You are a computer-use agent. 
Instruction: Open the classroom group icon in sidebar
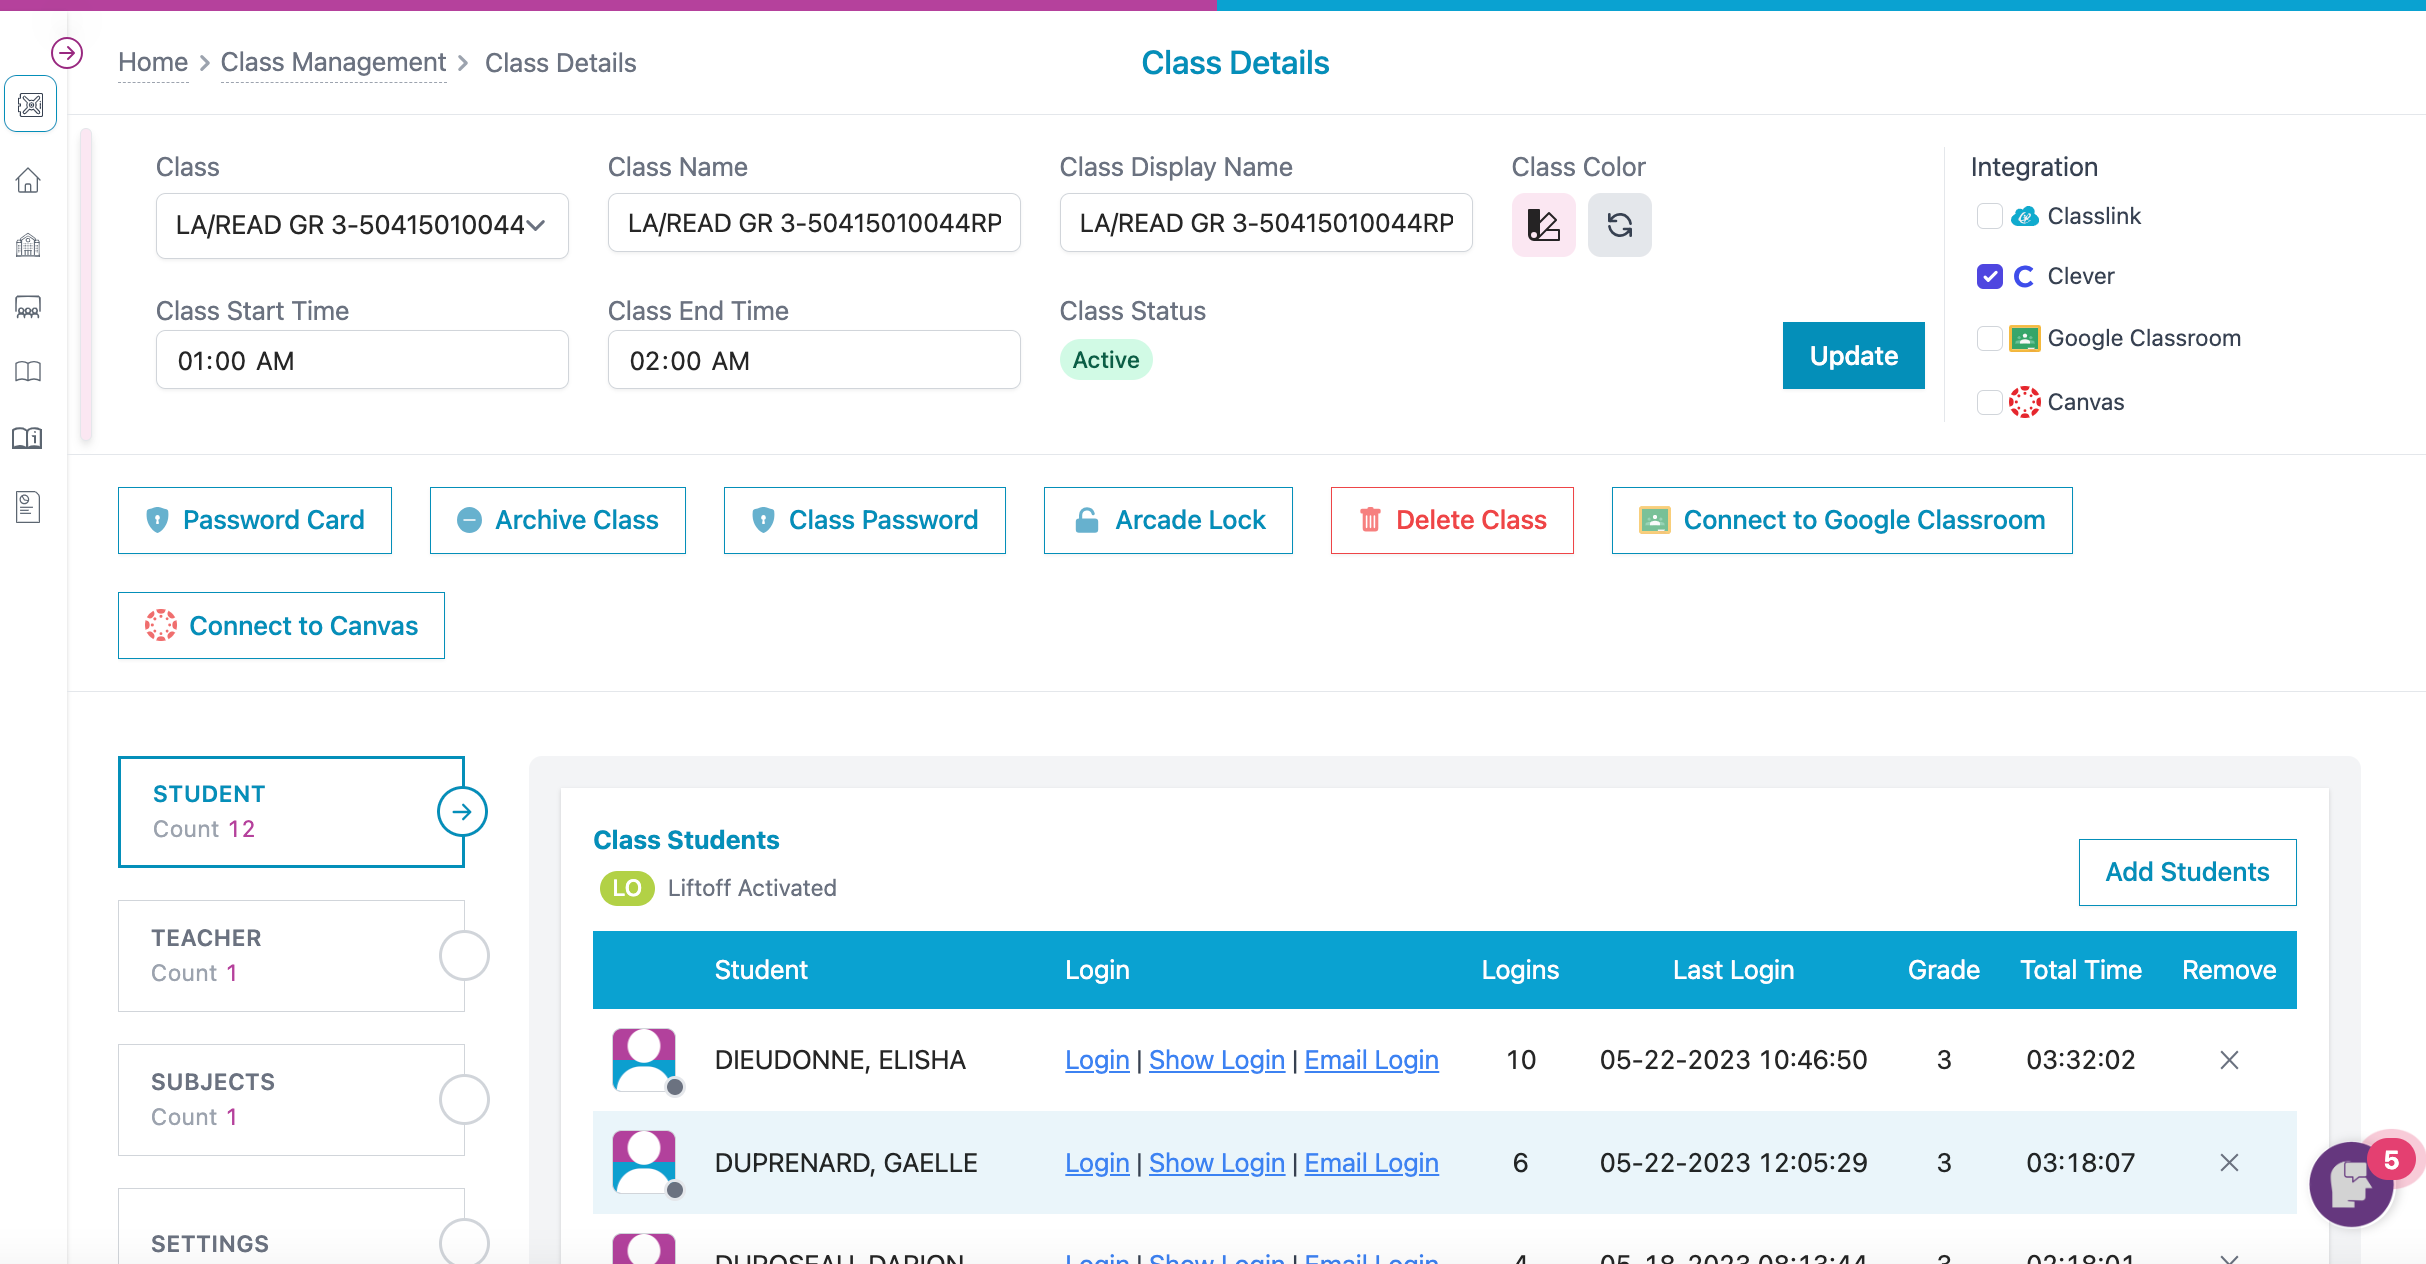pyautogui.click(x=28, y=307)
